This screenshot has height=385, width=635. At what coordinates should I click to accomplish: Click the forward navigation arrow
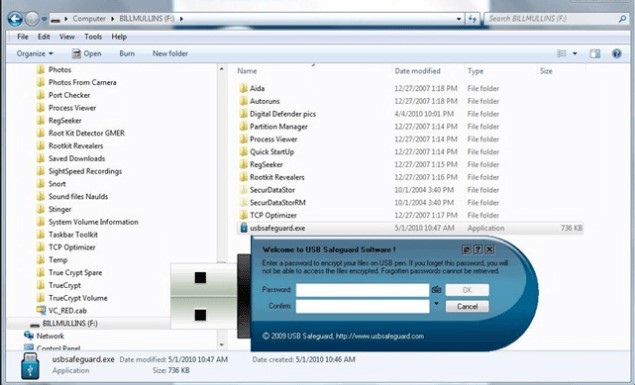click(32, 19)
